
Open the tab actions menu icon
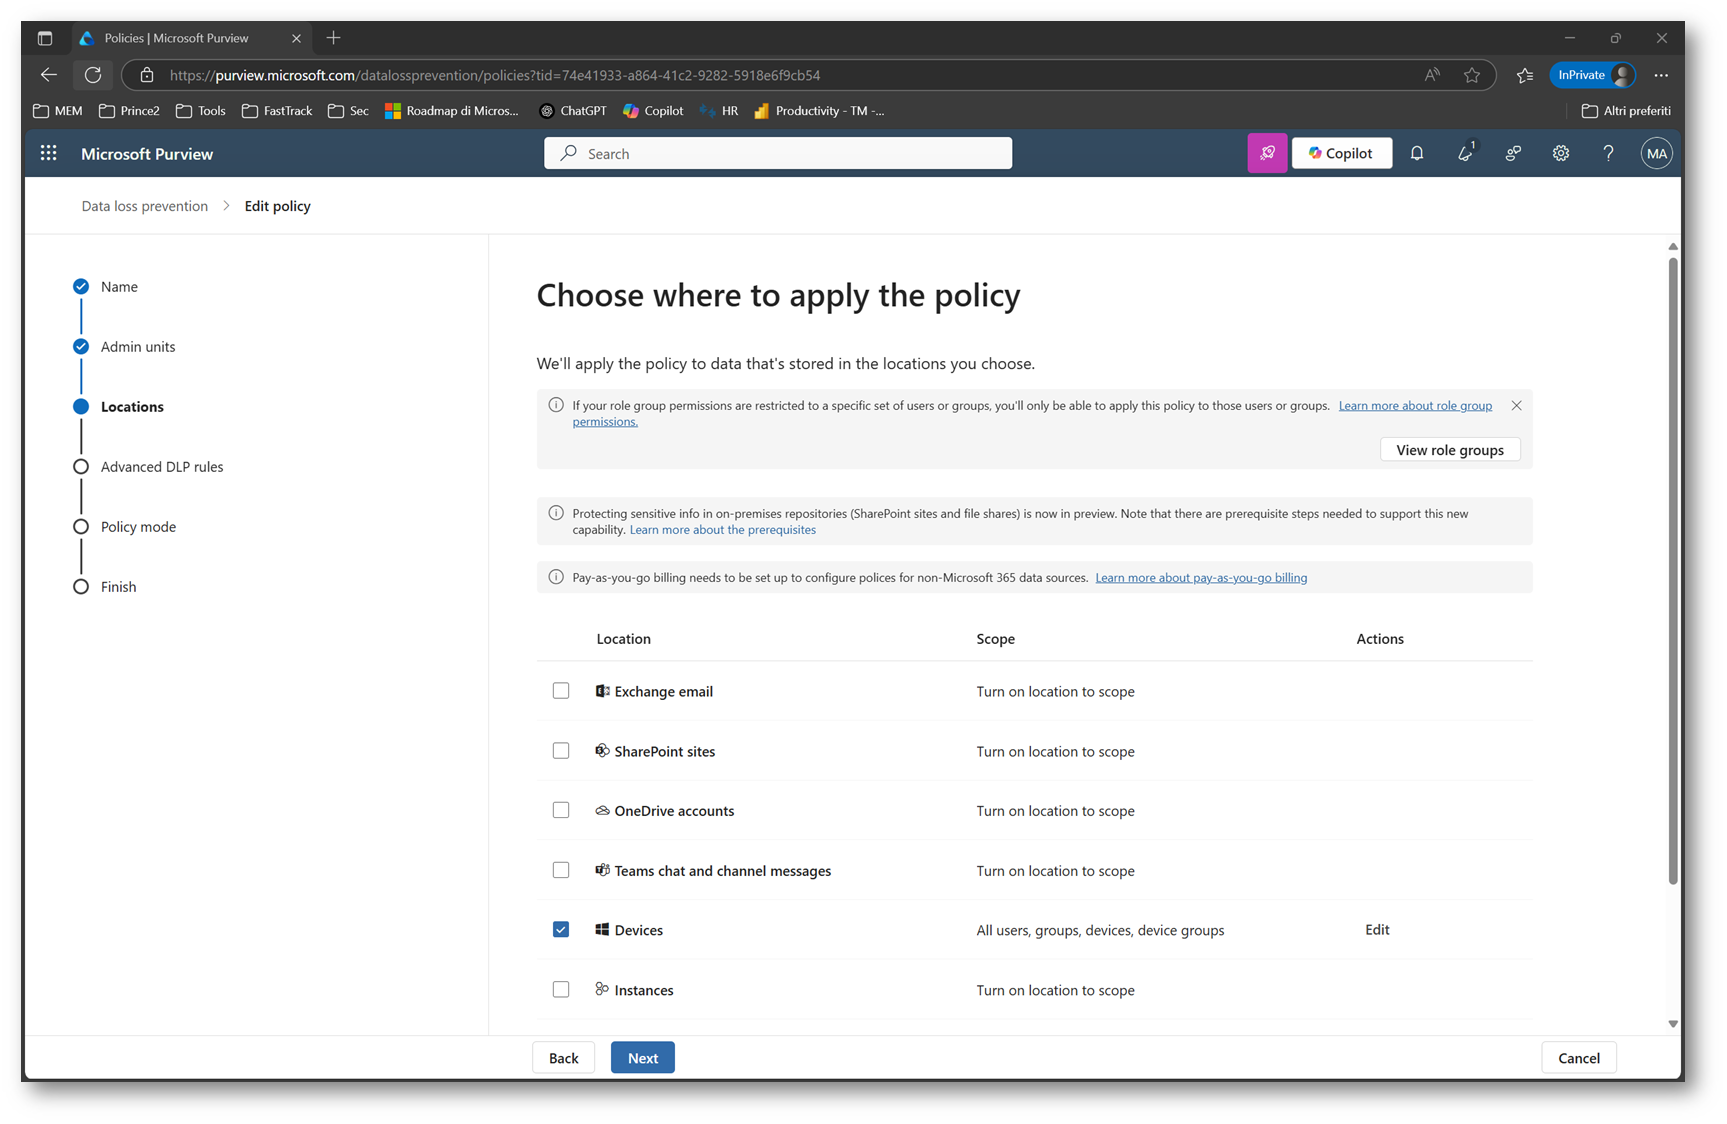coord(45,38)
